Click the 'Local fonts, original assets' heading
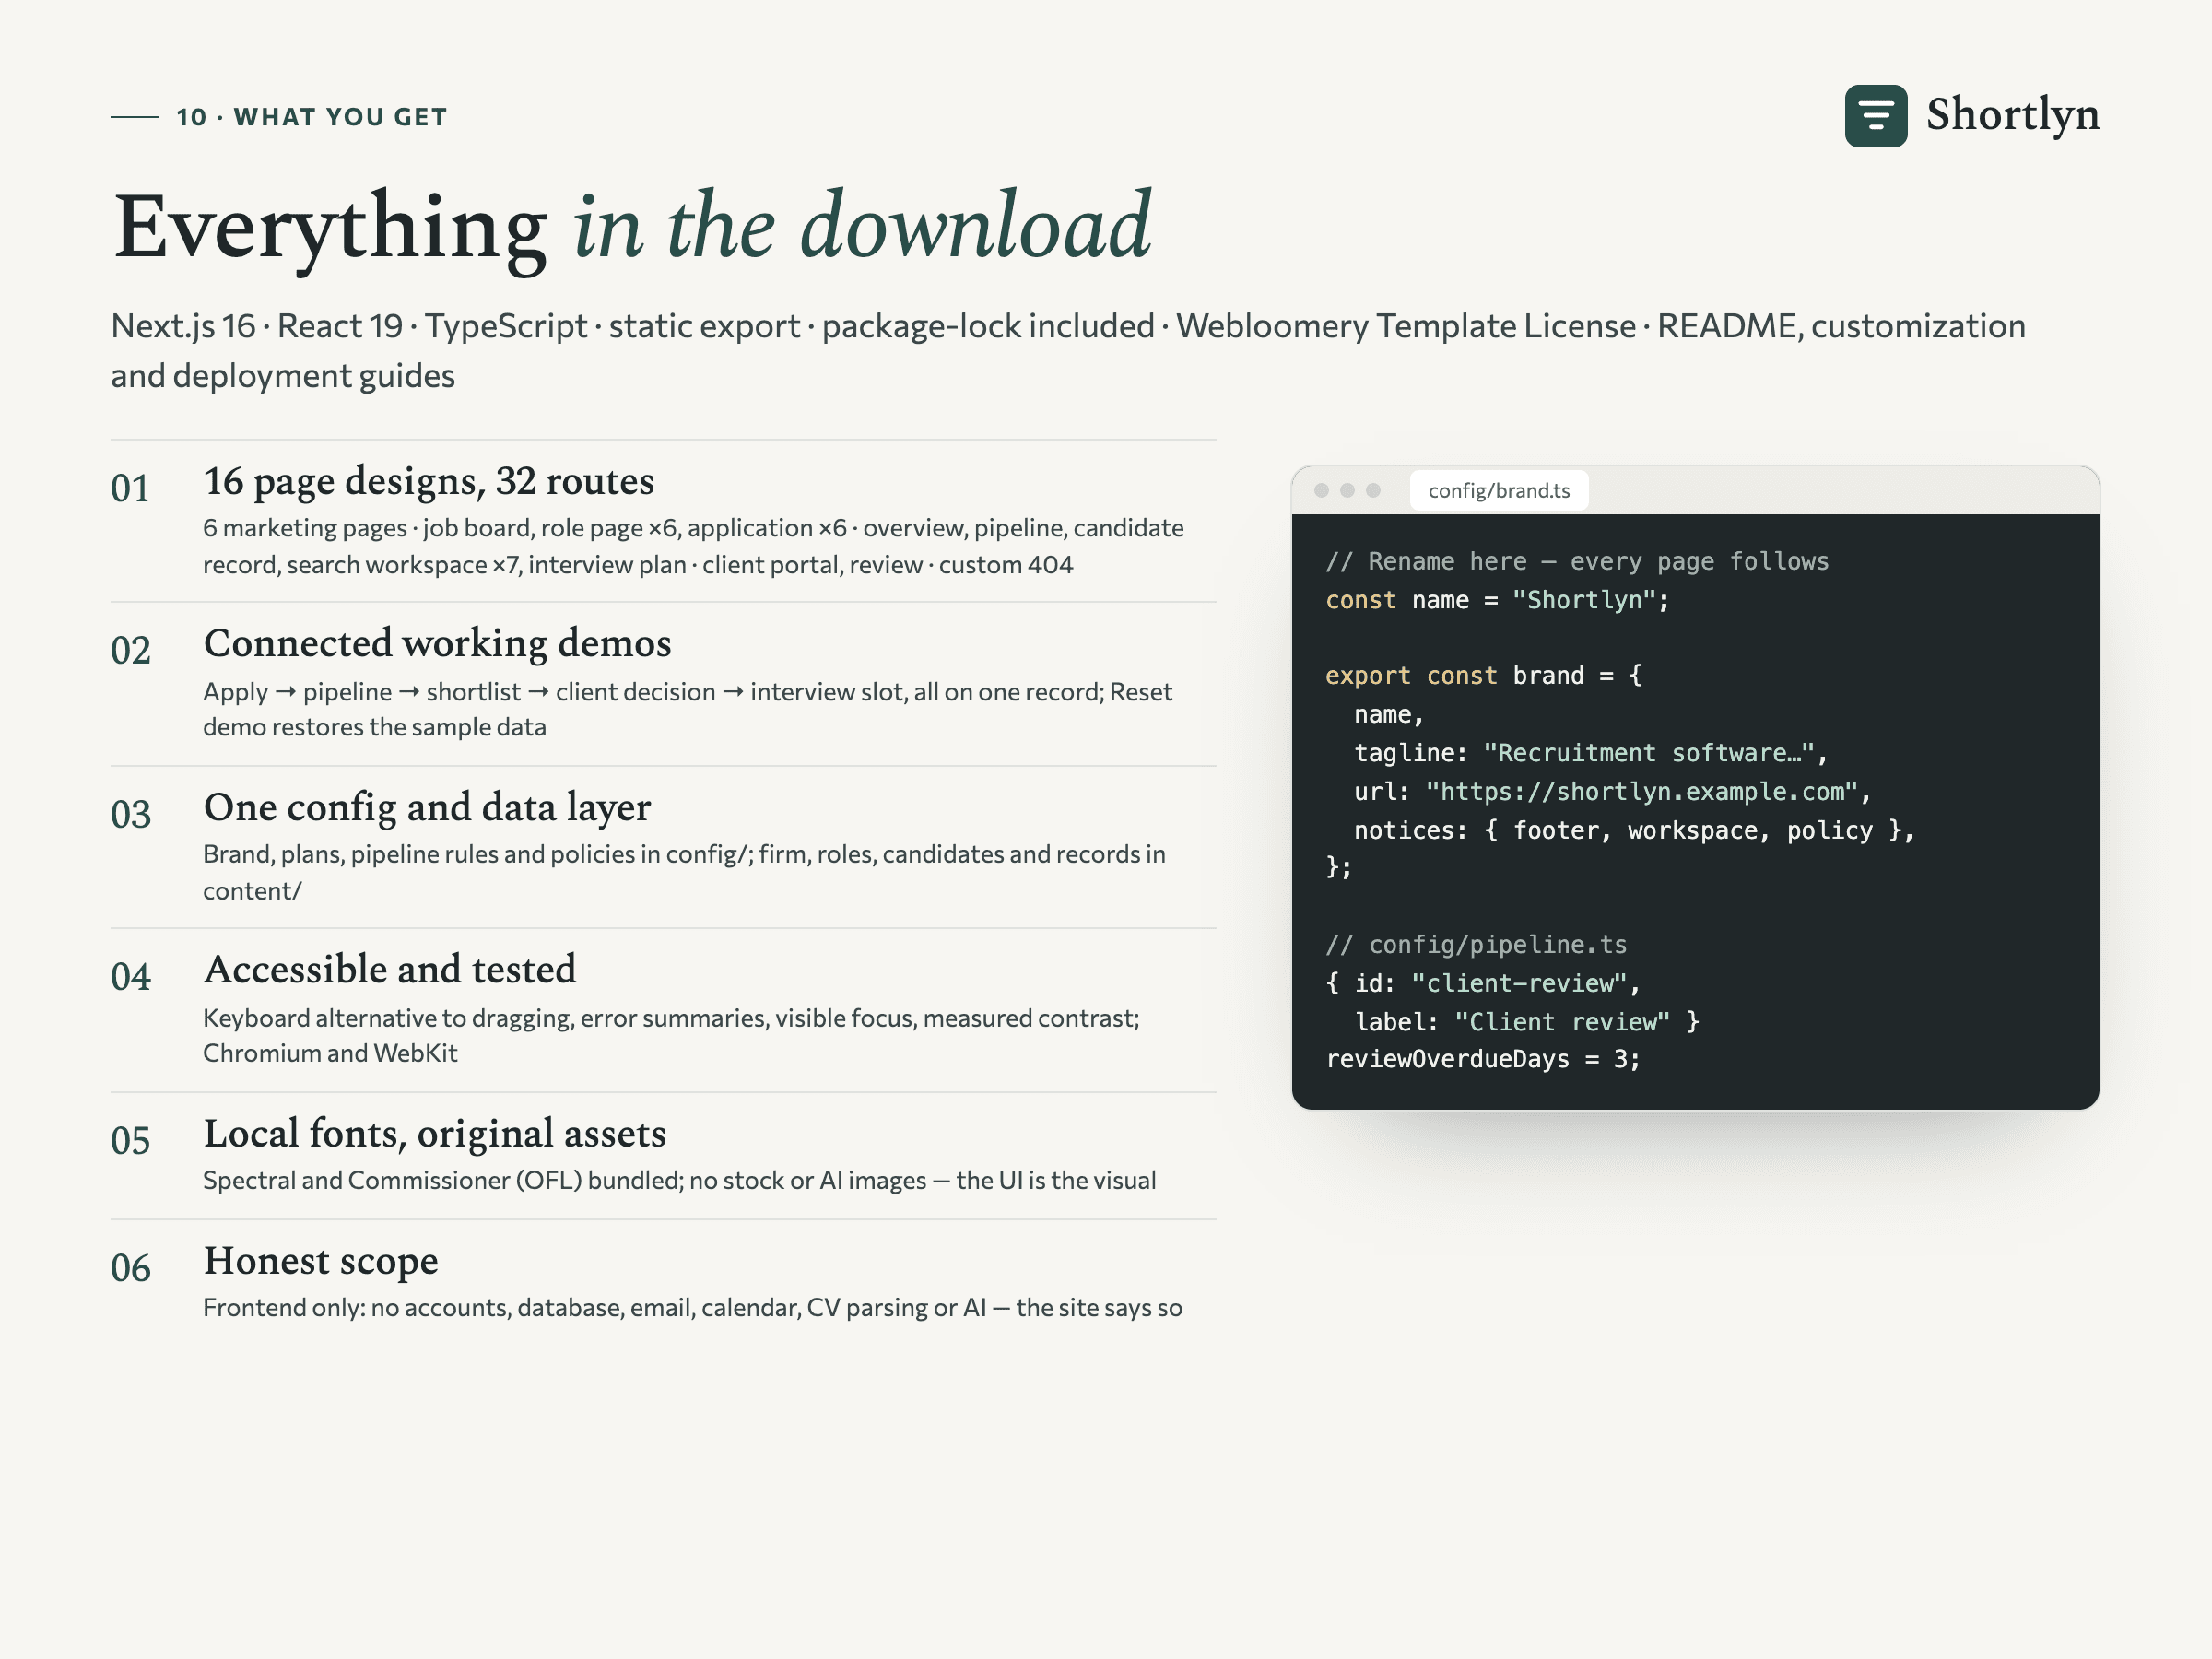 click(x=434, y=1133)
